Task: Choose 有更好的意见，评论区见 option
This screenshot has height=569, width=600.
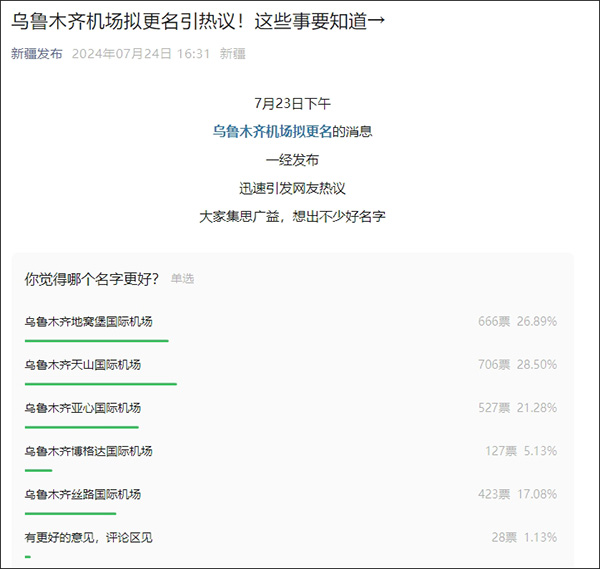Action: point(89,537)
